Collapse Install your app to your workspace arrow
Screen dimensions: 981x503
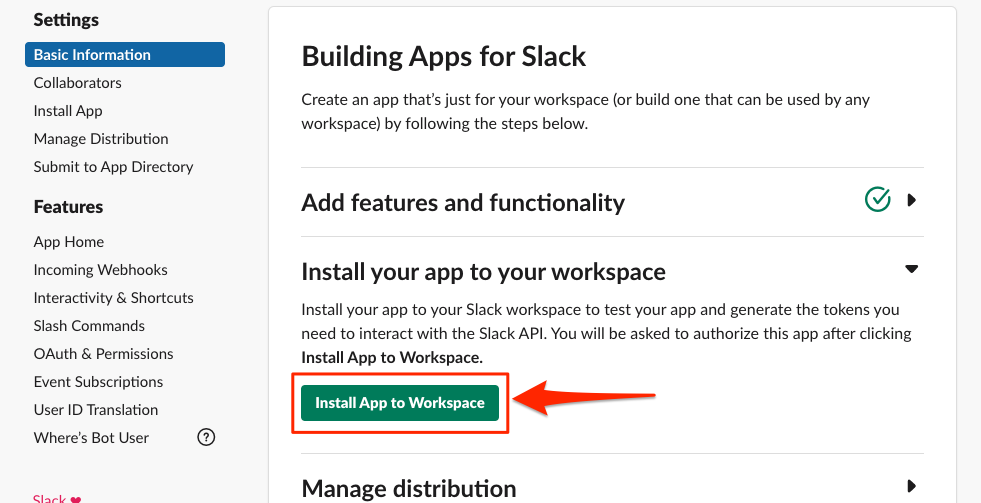coord(912,269)
